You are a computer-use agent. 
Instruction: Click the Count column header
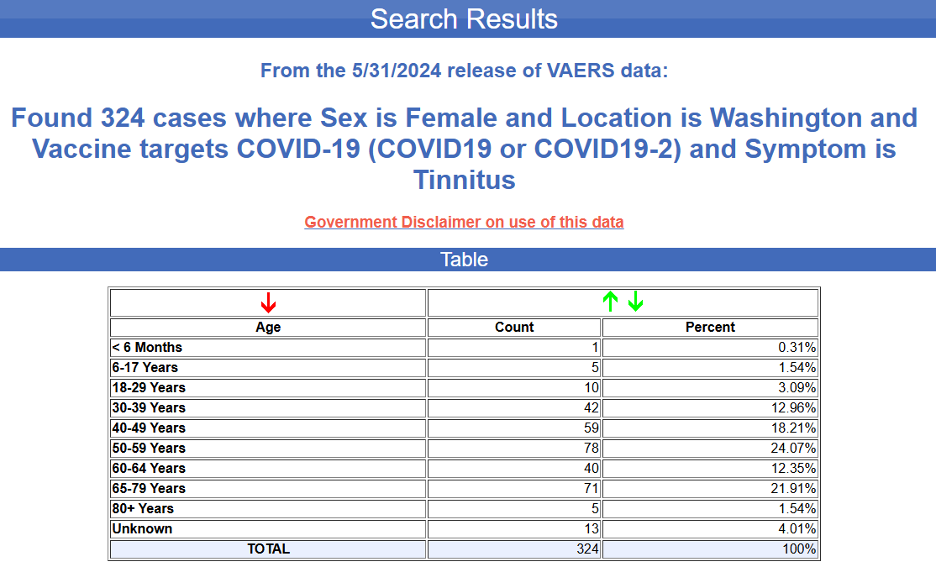click(x=514, y=327)
